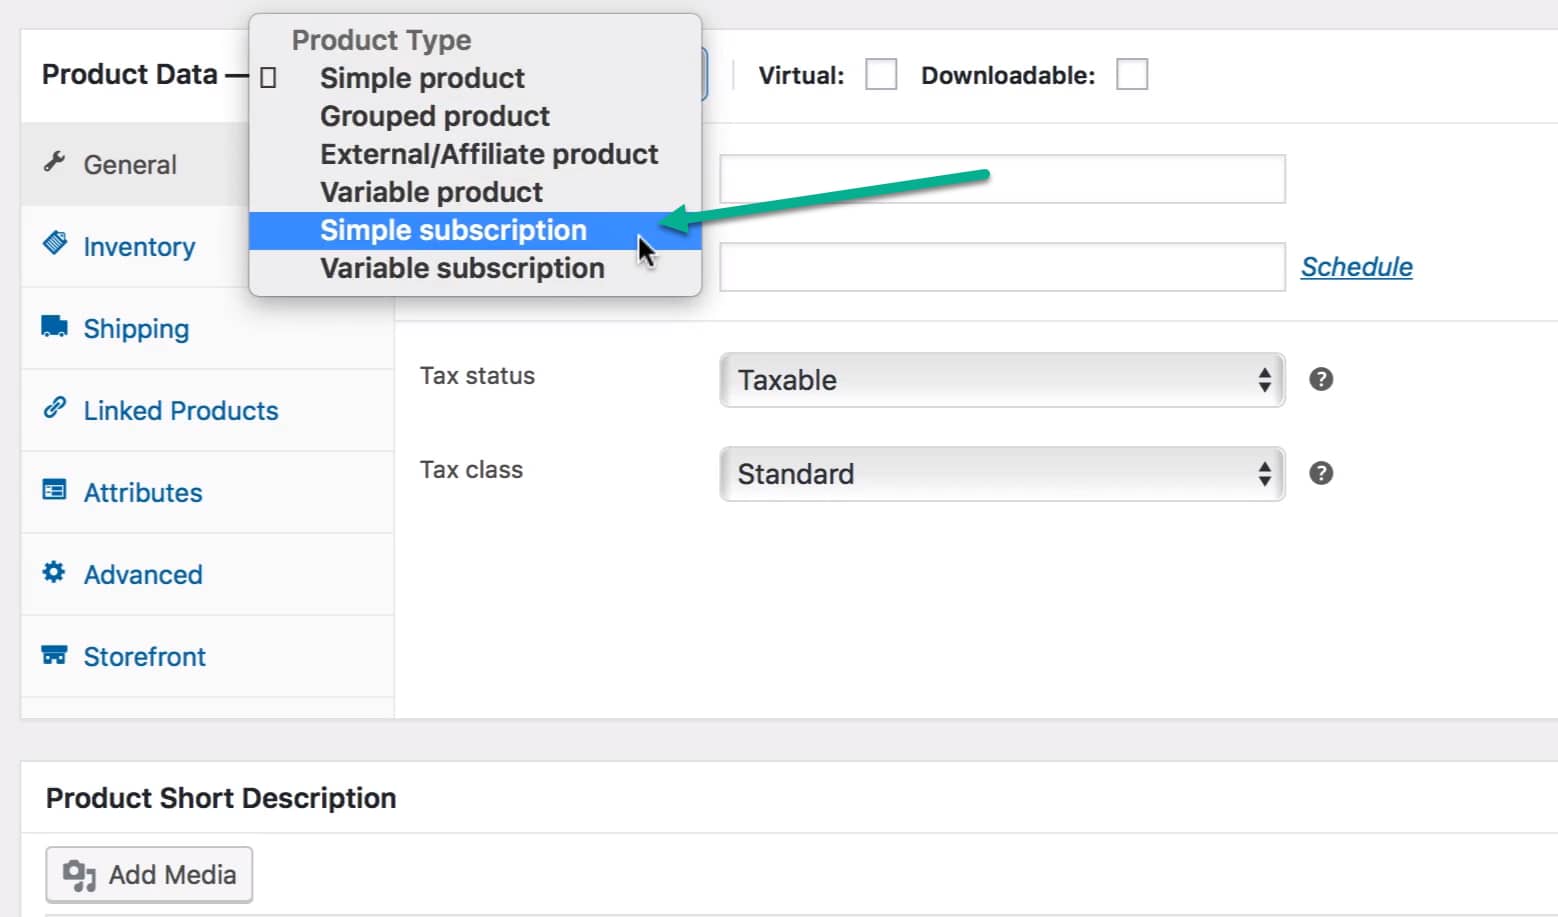
Task: Click the Inventory tag icon
Action: [55, 243]
